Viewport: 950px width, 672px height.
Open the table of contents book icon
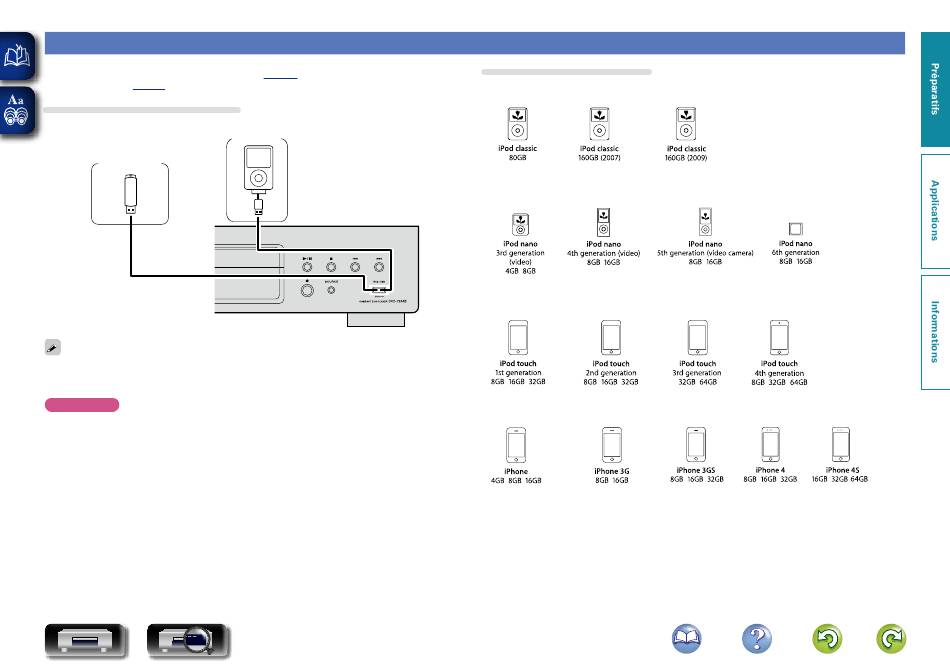pos(17,56)
